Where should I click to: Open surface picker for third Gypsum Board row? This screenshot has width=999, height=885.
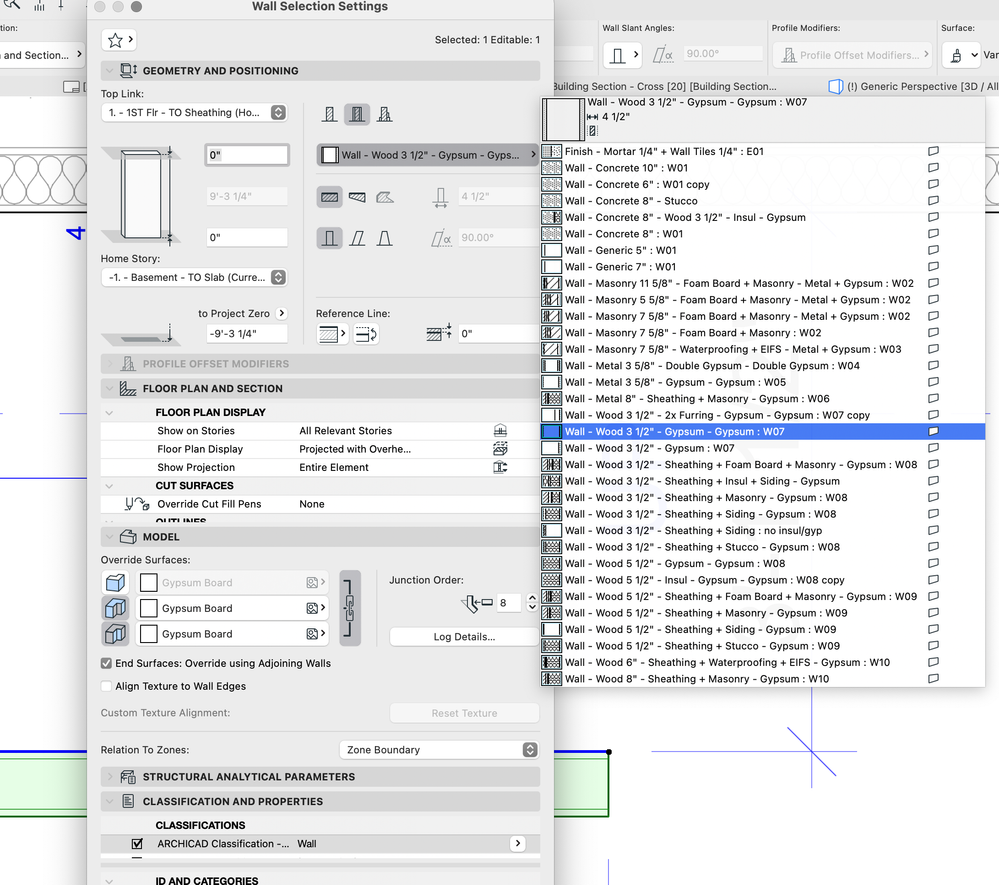pyautogui.click(x=315, y=634)
